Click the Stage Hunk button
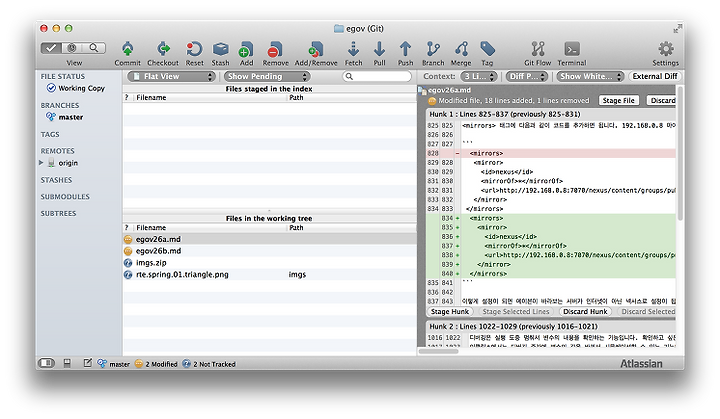Viewport: 720px width, 419px height. pos(450,311)
